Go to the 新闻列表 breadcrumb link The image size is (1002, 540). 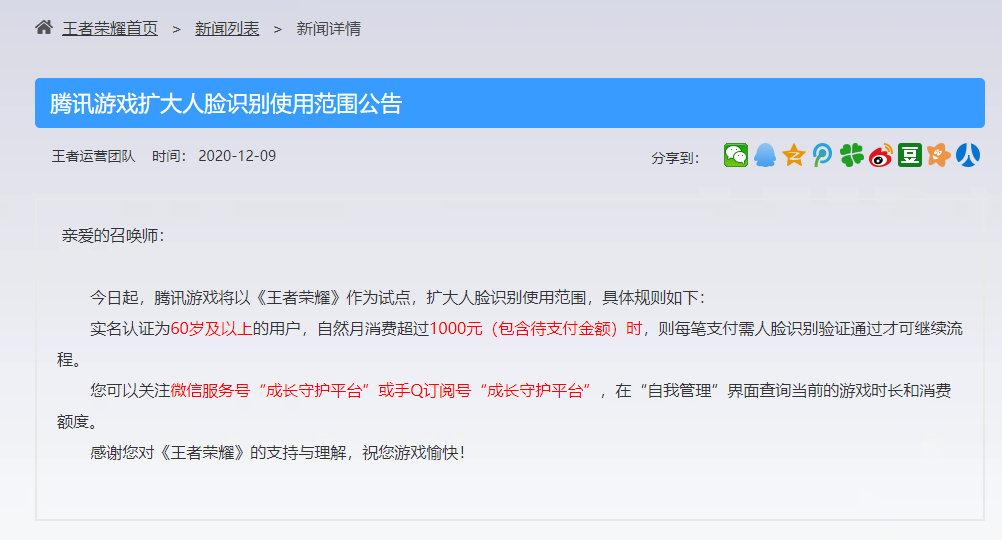click(227, 29)
